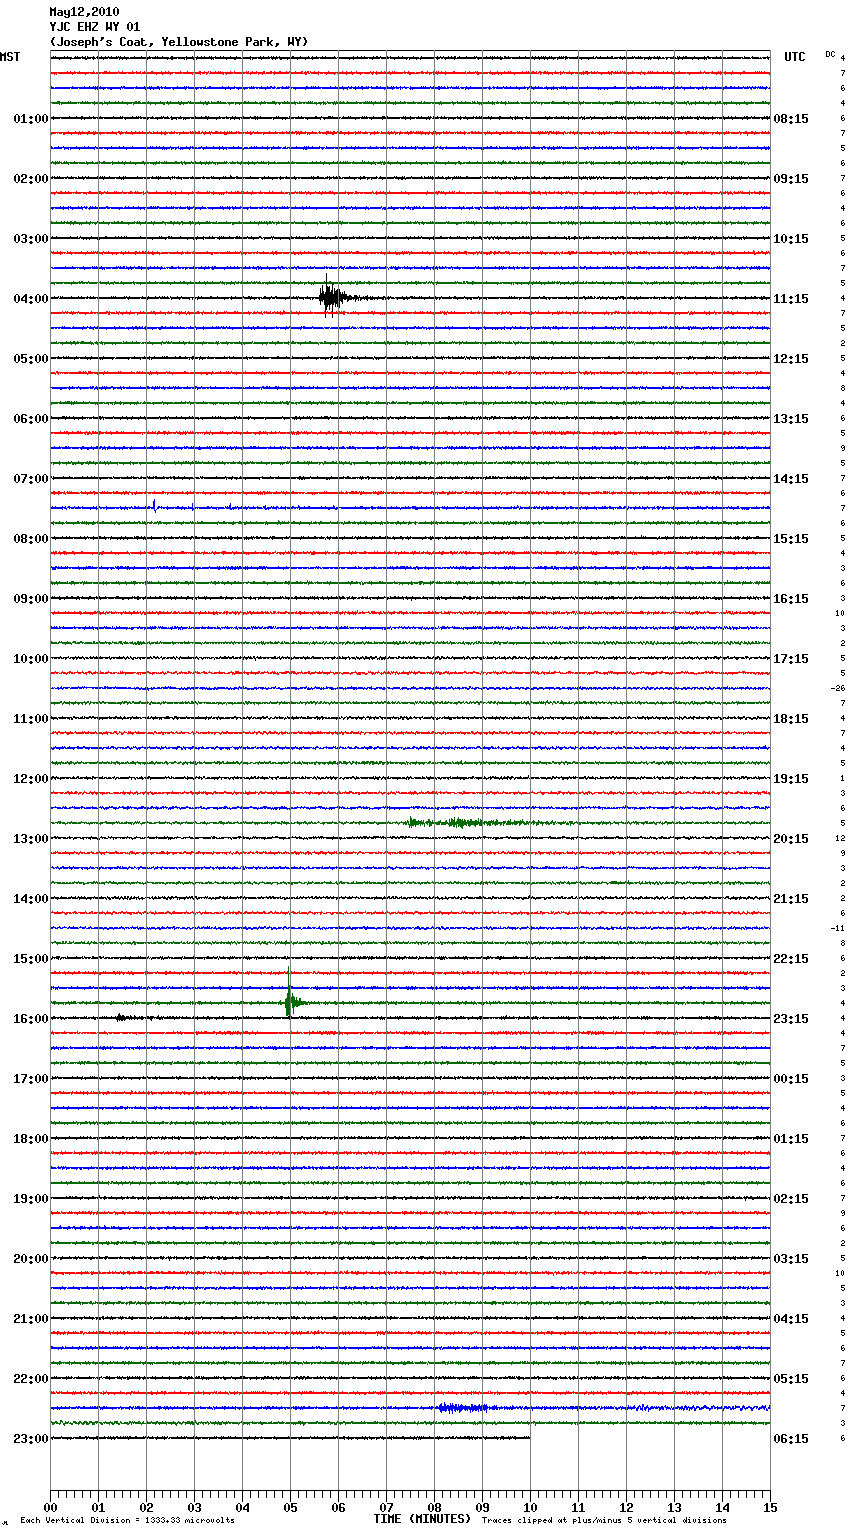Select the 15:00 MST row label
850x1534 pixels.
30,959
